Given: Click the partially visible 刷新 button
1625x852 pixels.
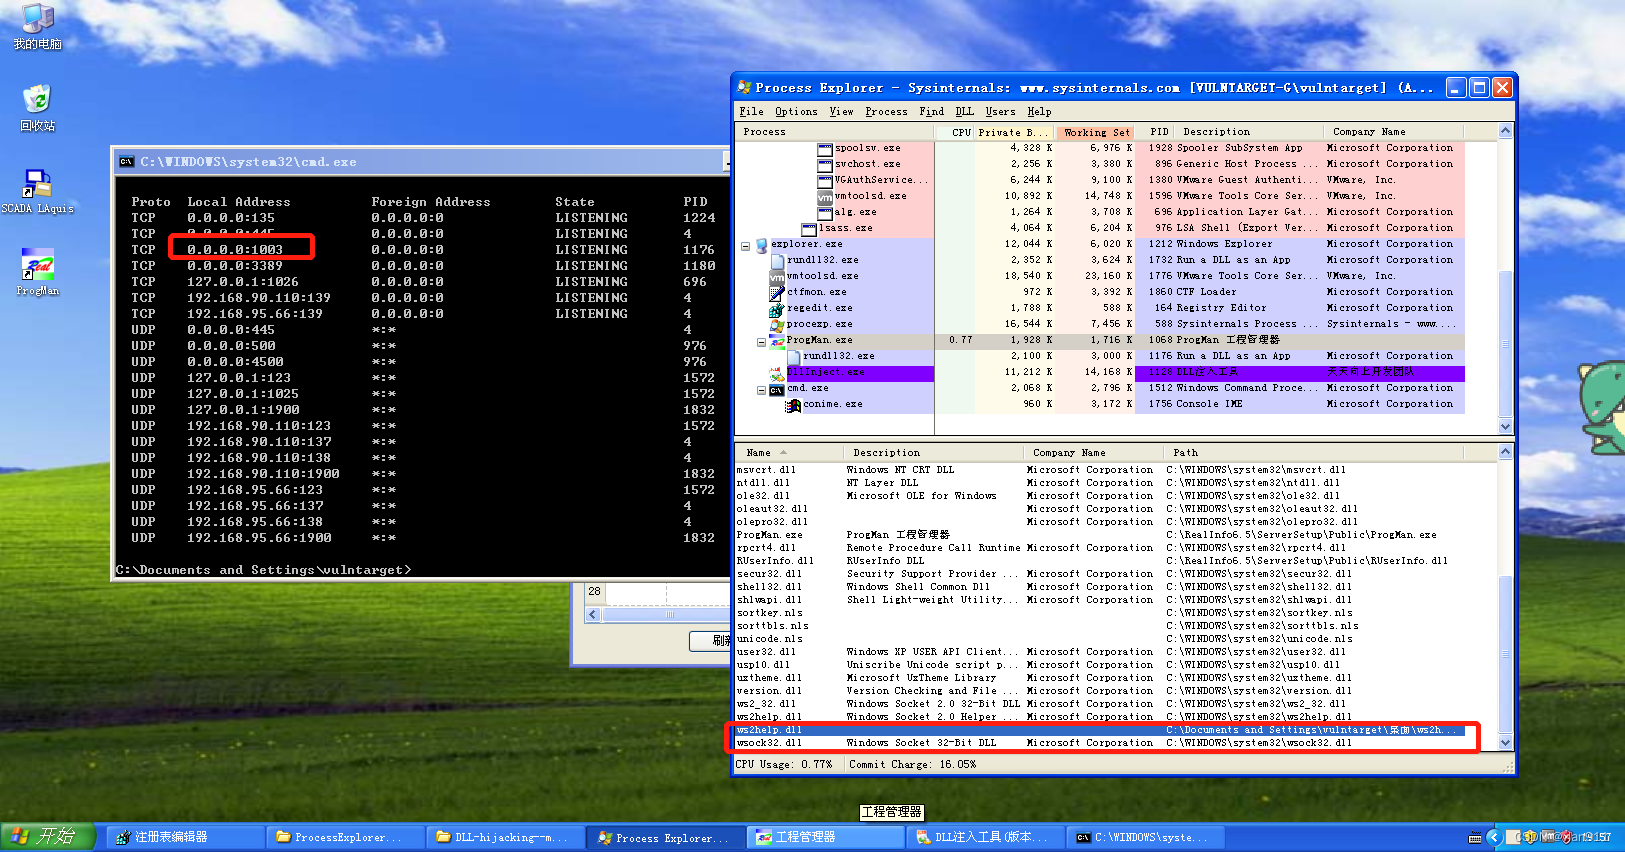Looking at the screenshot, I should click(x=711, y=641).
